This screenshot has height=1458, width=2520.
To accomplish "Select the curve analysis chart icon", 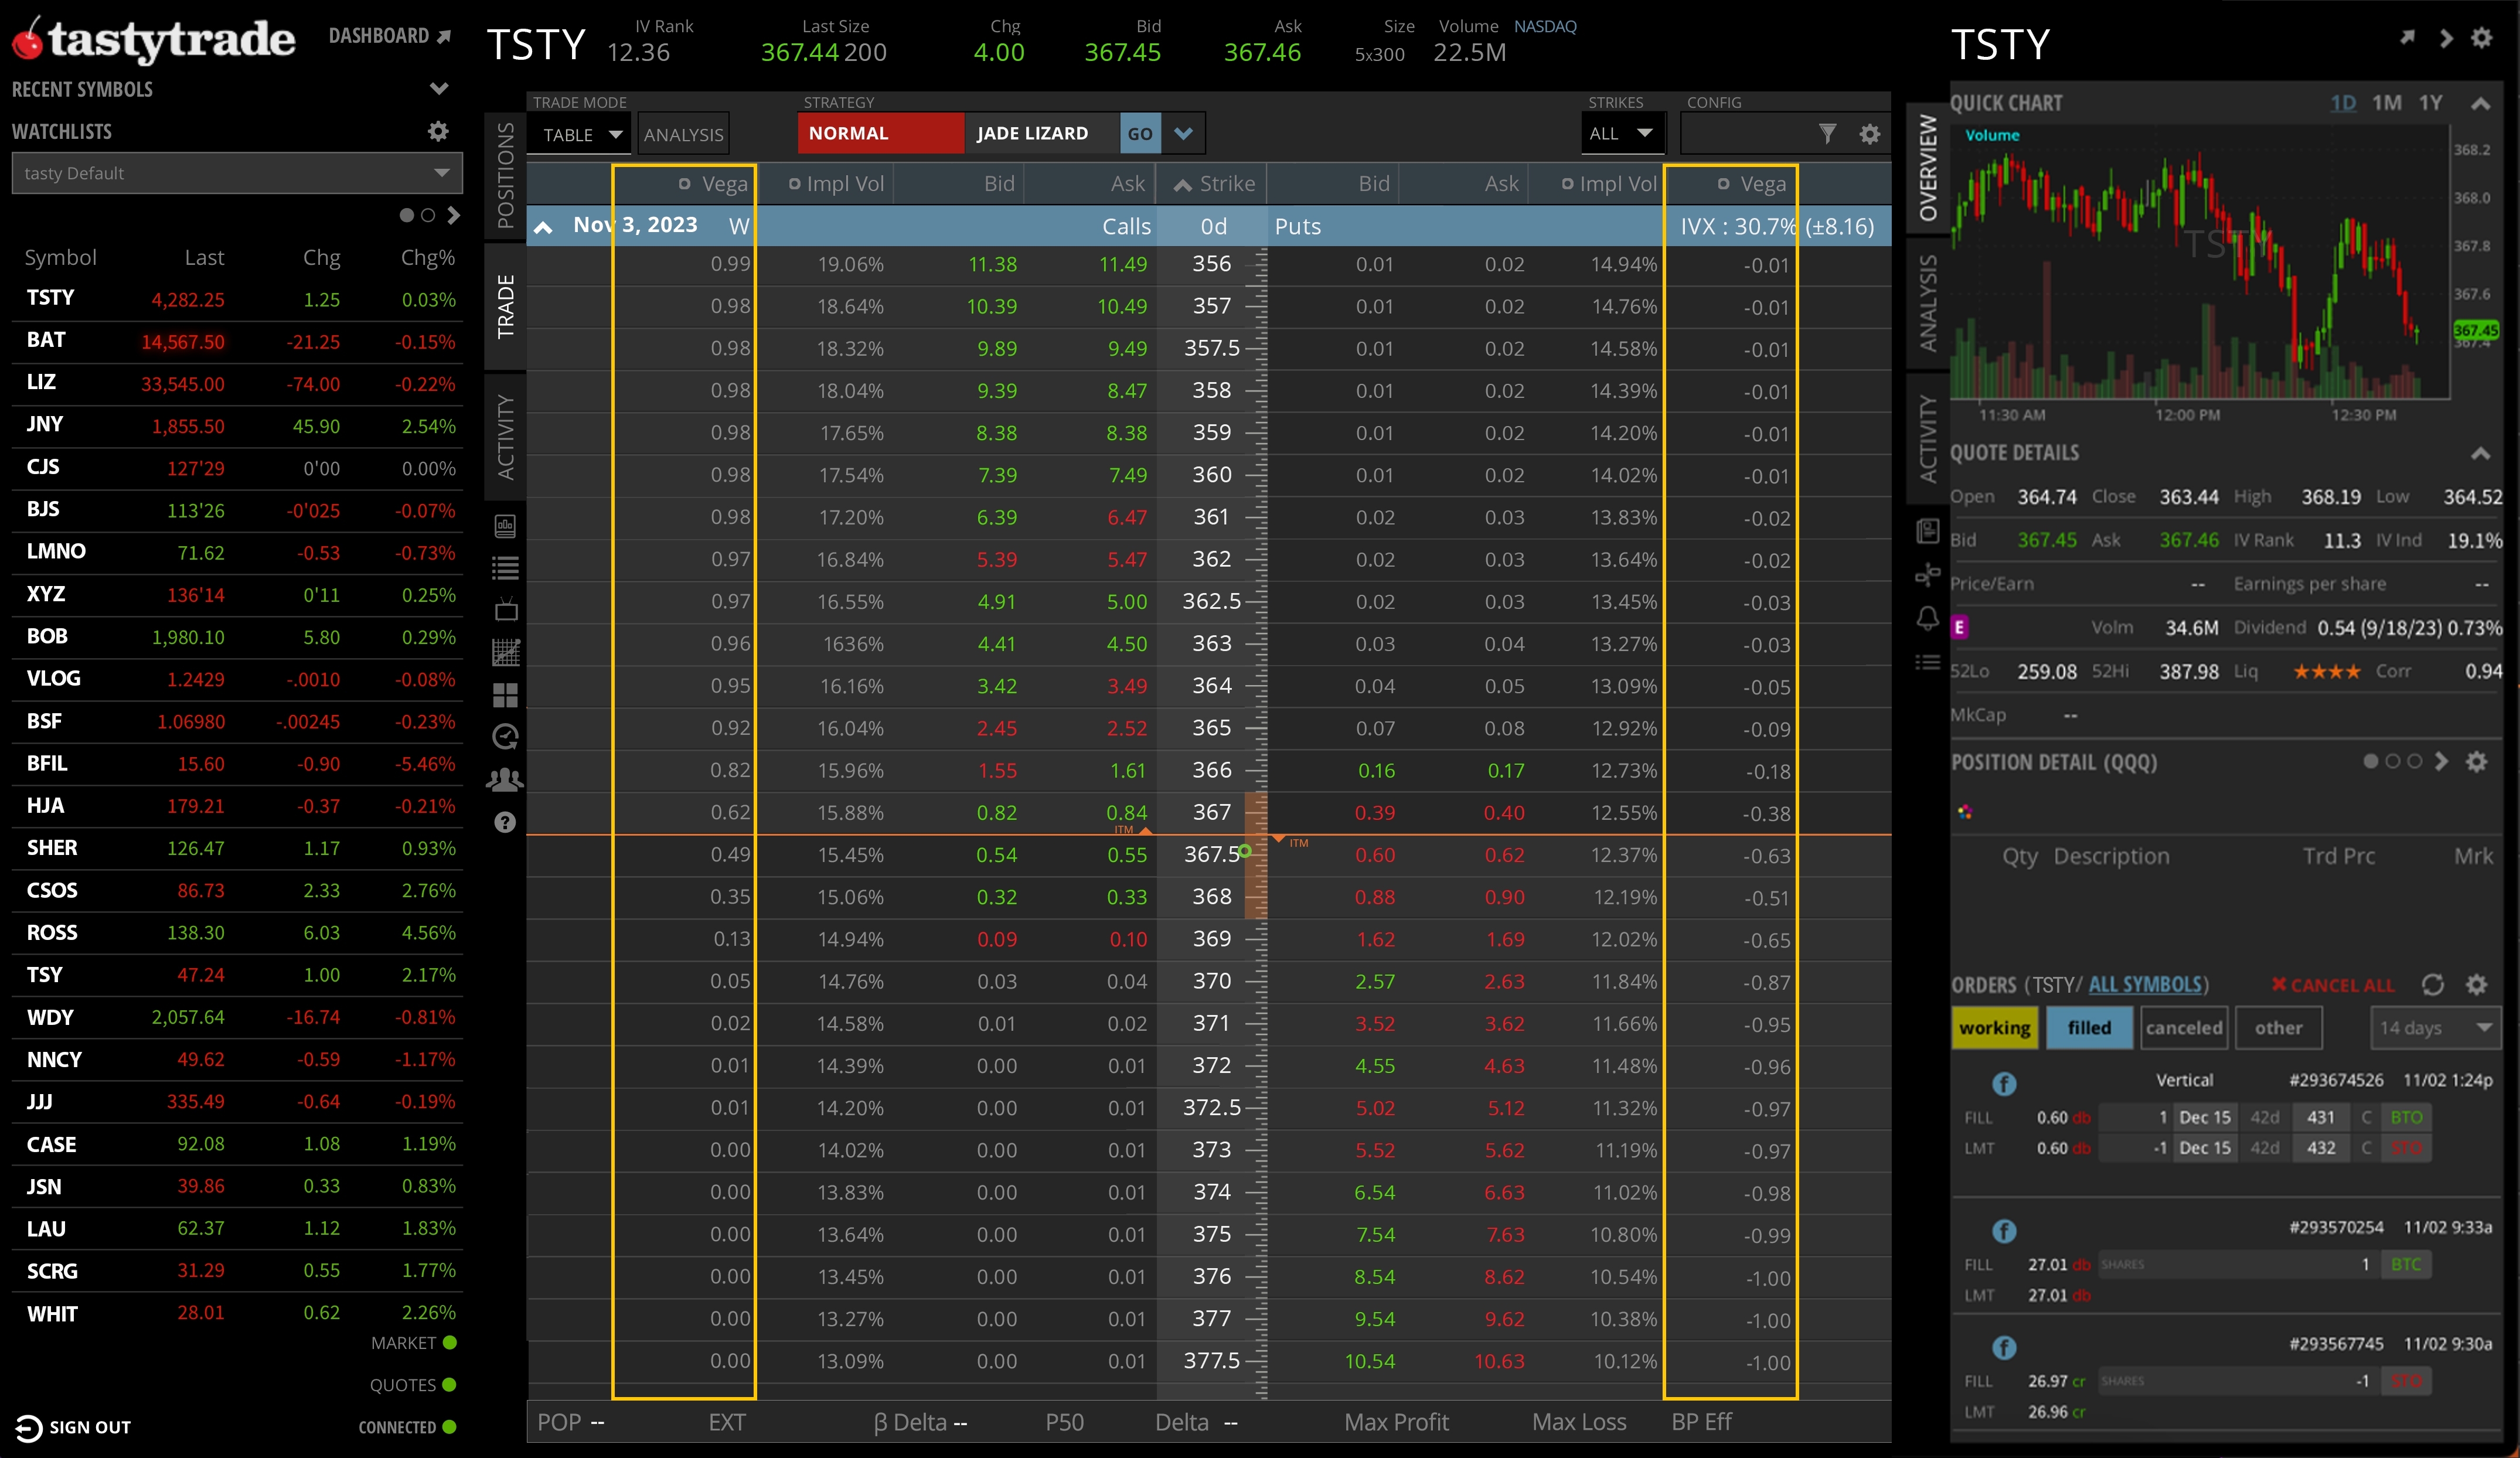I will (505, 652).
